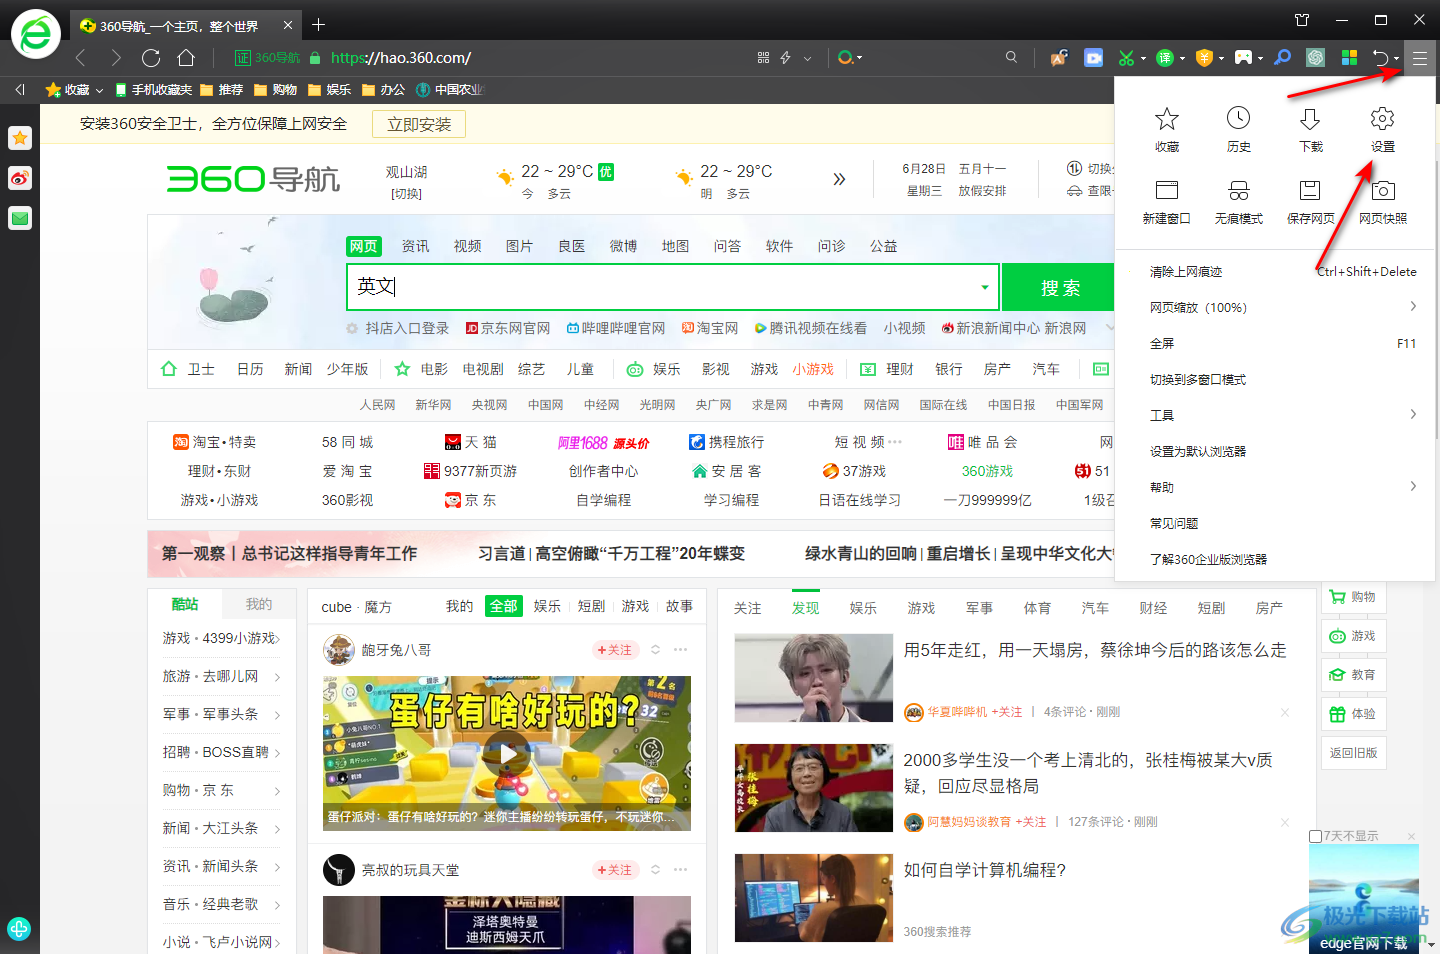1440x954 pixels.
Task: Open the 京东网官网 link
Action: (x=508, y=328)
